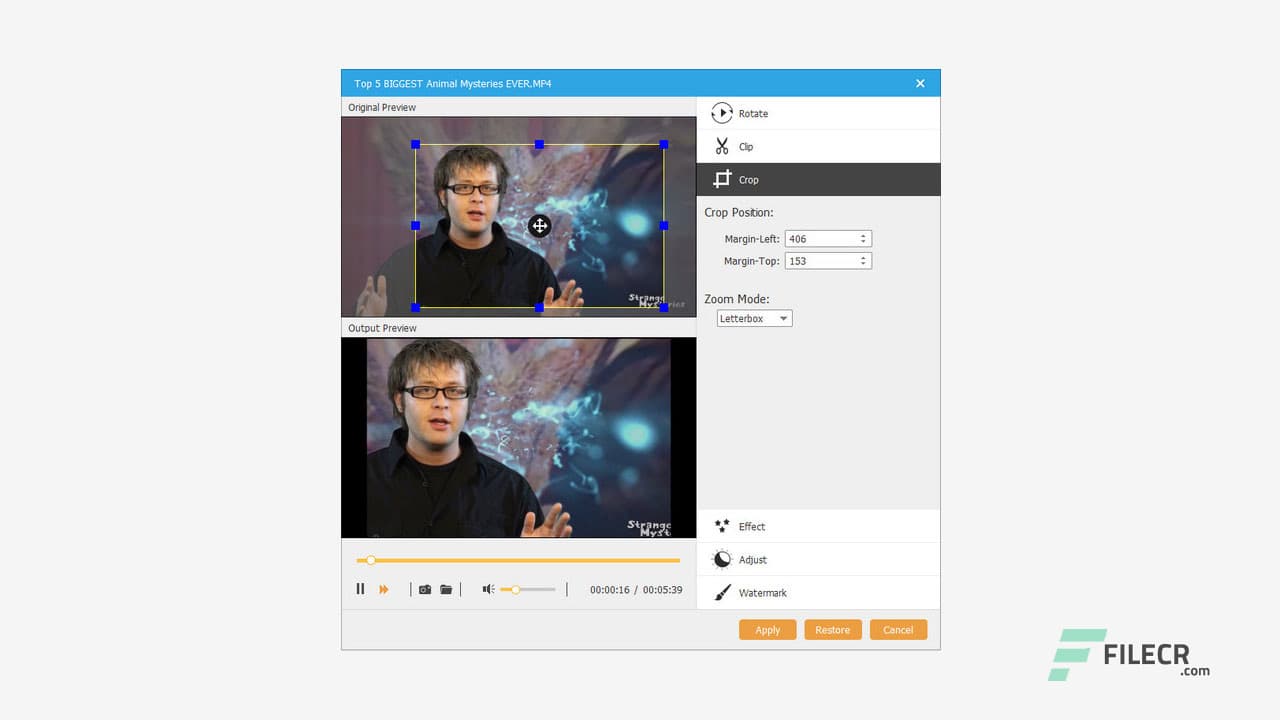This screenshot has width=1280, height=720.
Task: Mute audio via the speaker icon
Action: point(487,589)
